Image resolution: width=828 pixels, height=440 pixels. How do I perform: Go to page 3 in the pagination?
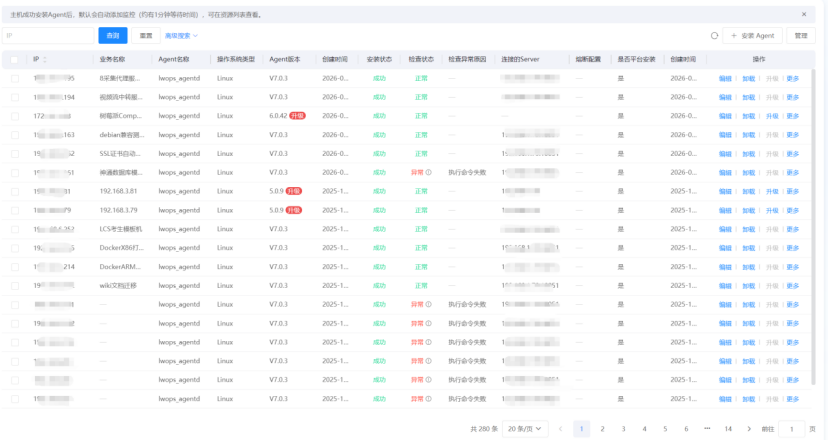623,428
